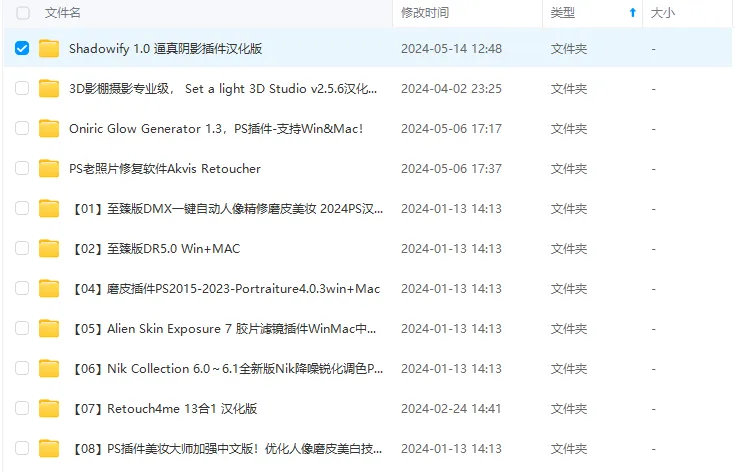Check the 3D影棚摄影专业级 folder checkbox
The image size is (735, 472).
pyautogui.click(x=22, y=88)
